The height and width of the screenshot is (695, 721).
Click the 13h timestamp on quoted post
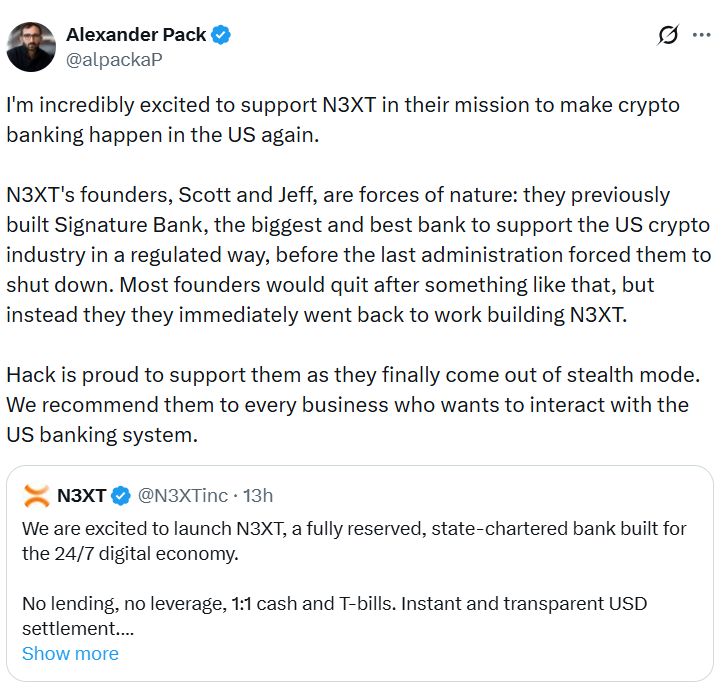coord(259,495)
